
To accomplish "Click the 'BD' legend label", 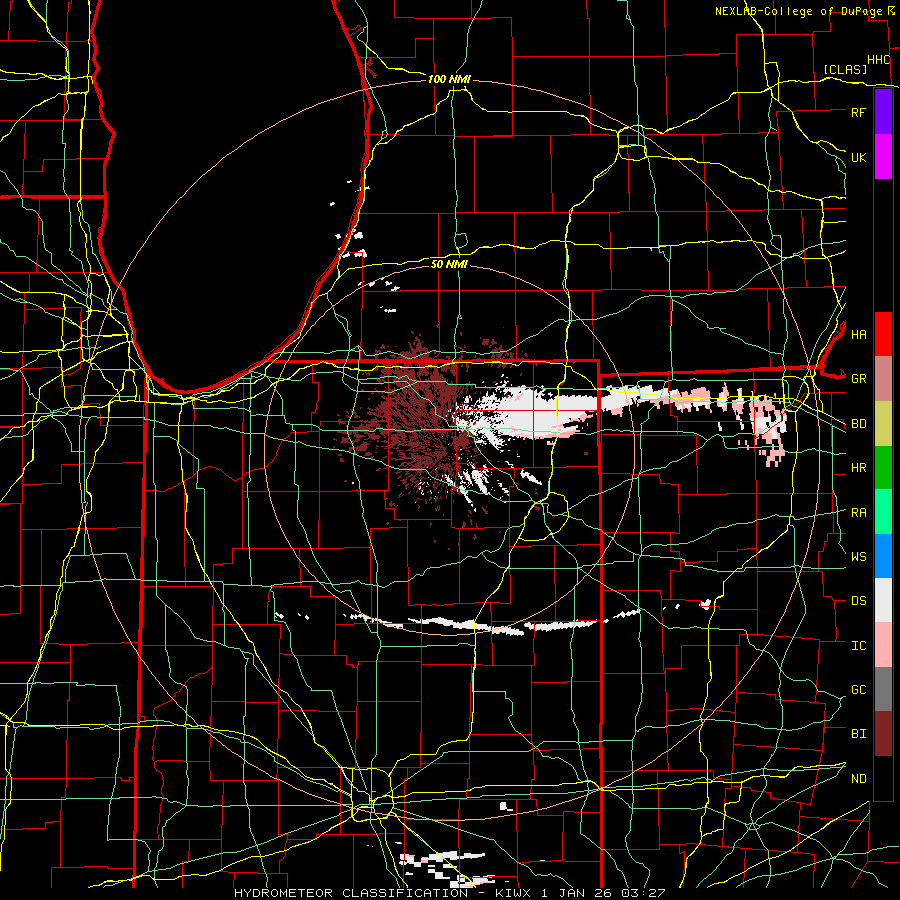I will pos(858,424).
